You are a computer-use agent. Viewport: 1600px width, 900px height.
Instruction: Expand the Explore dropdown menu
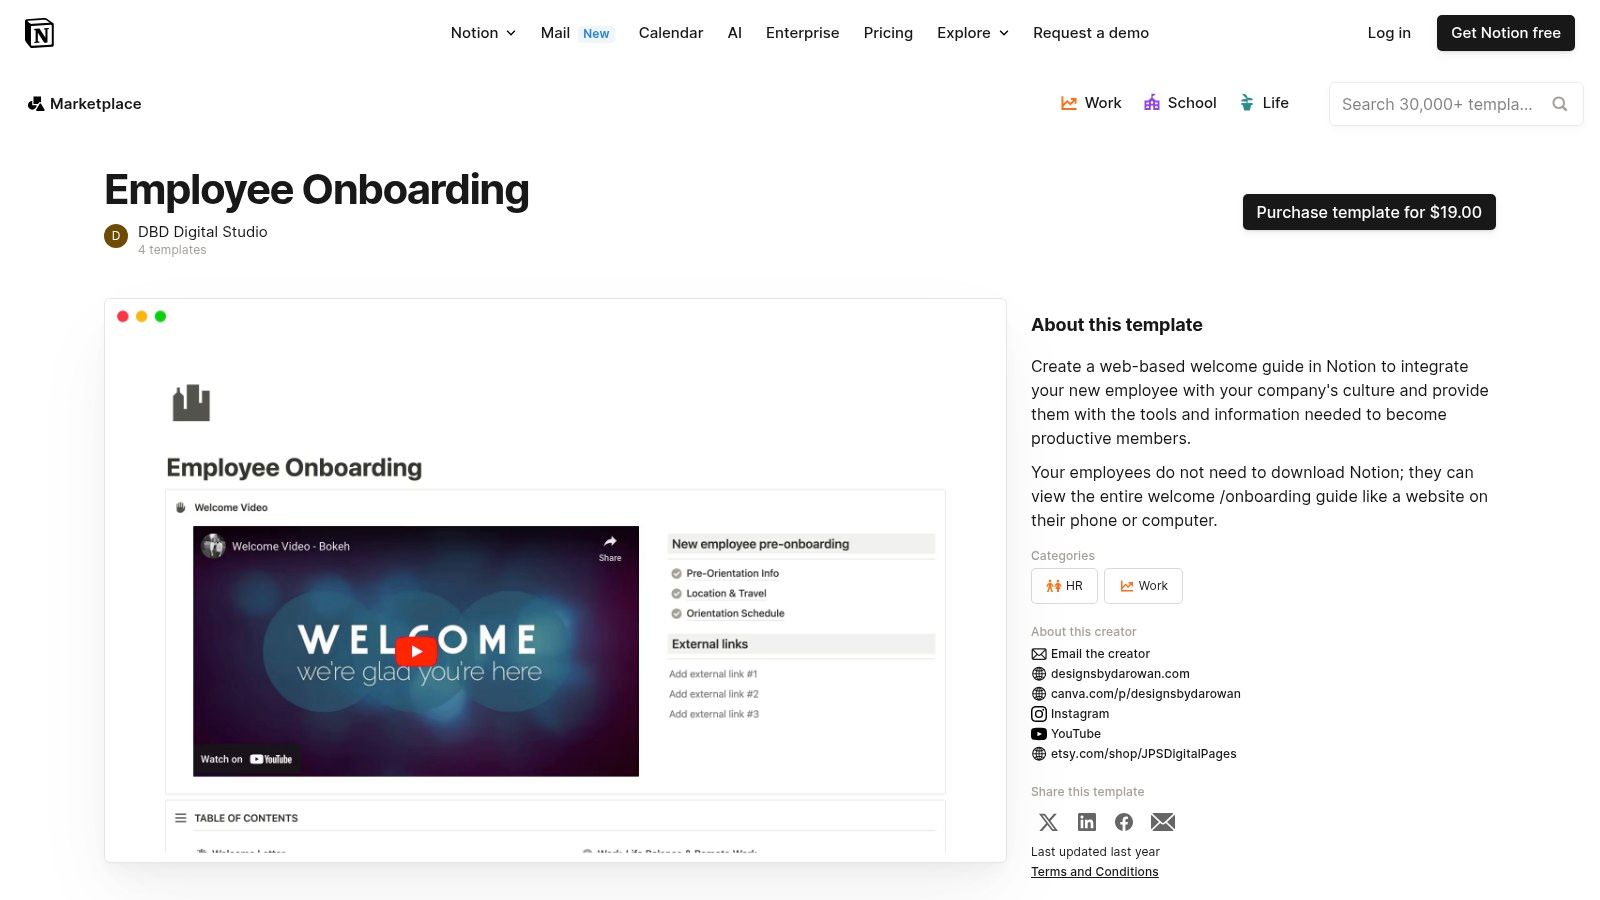[x=973, y=33]
